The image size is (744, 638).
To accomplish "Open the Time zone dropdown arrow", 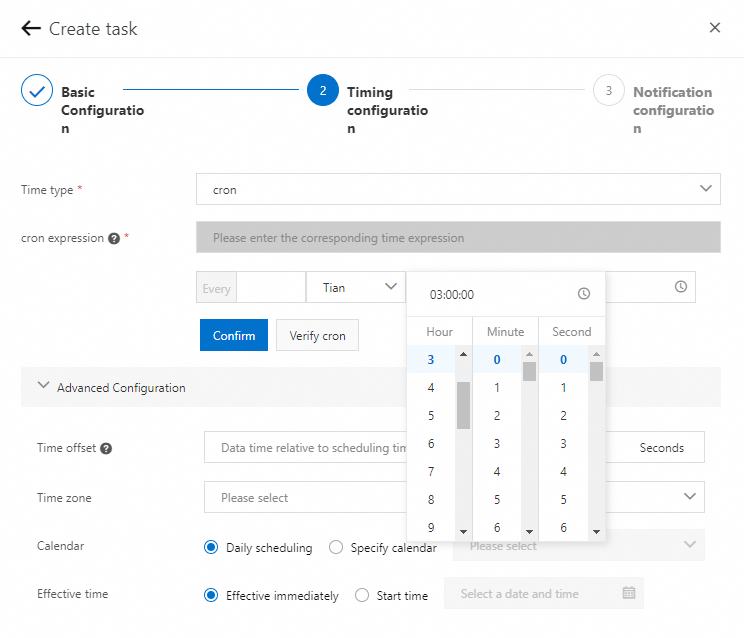I will [690, 497].
